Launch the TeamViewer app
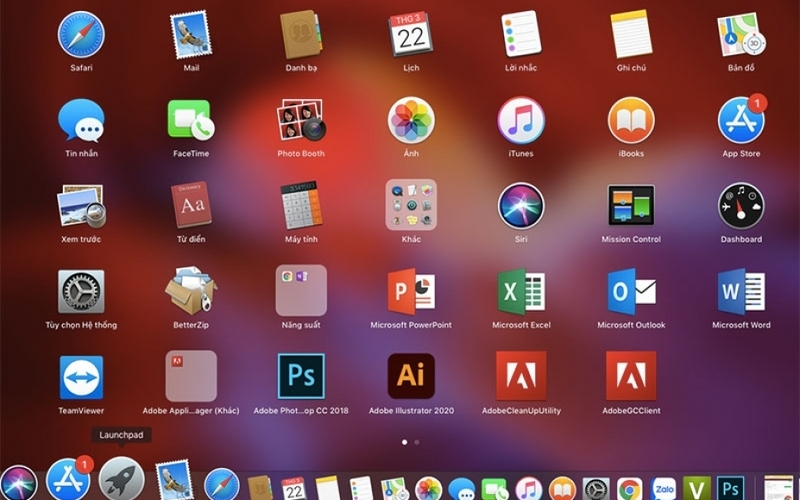The image size is (800, 500). coord(81,378)
